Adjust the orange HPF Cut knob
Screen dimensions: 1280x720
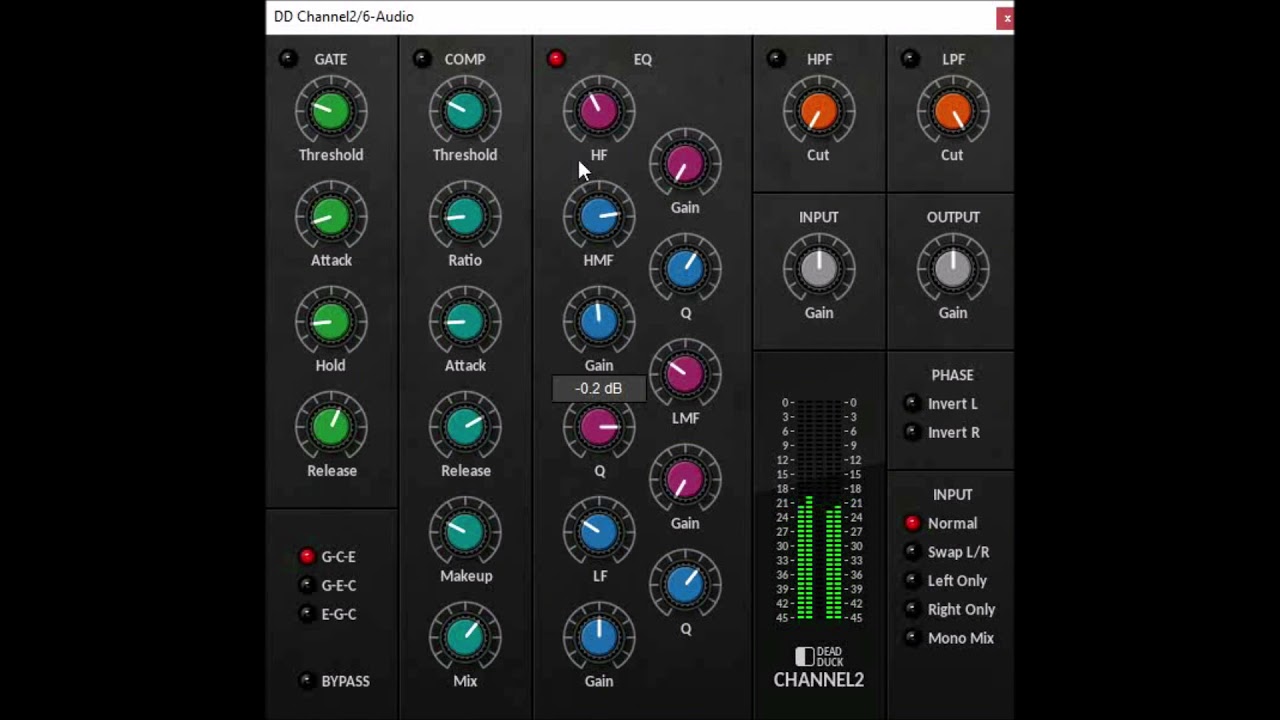(x=819, y=111)
